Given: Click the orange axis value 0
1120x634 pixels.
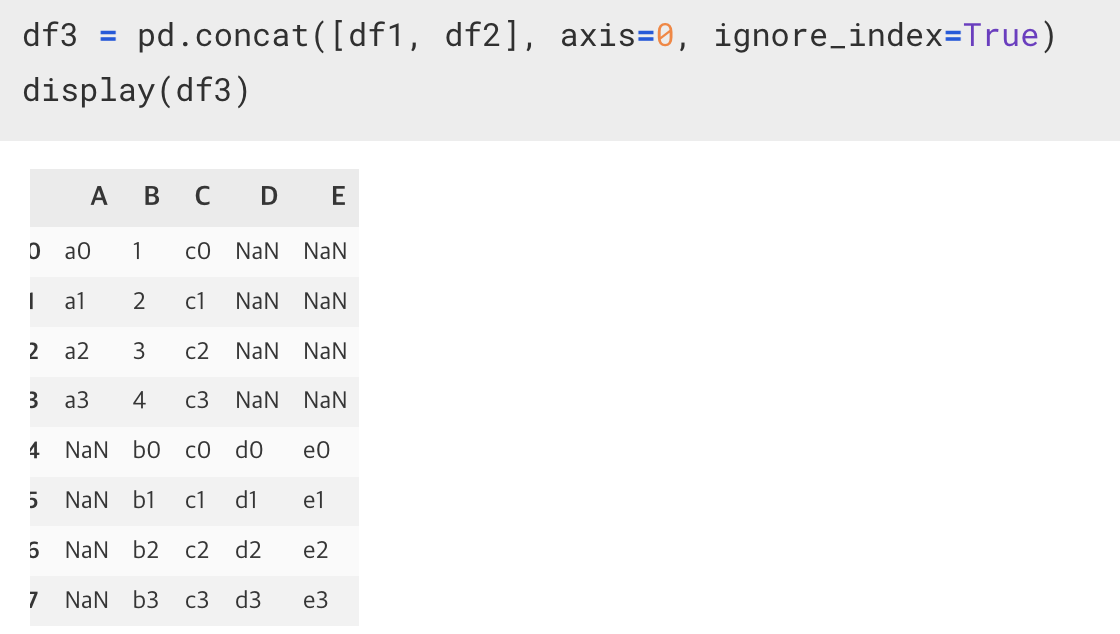Looking at the screenshot, I should (665, 36).
